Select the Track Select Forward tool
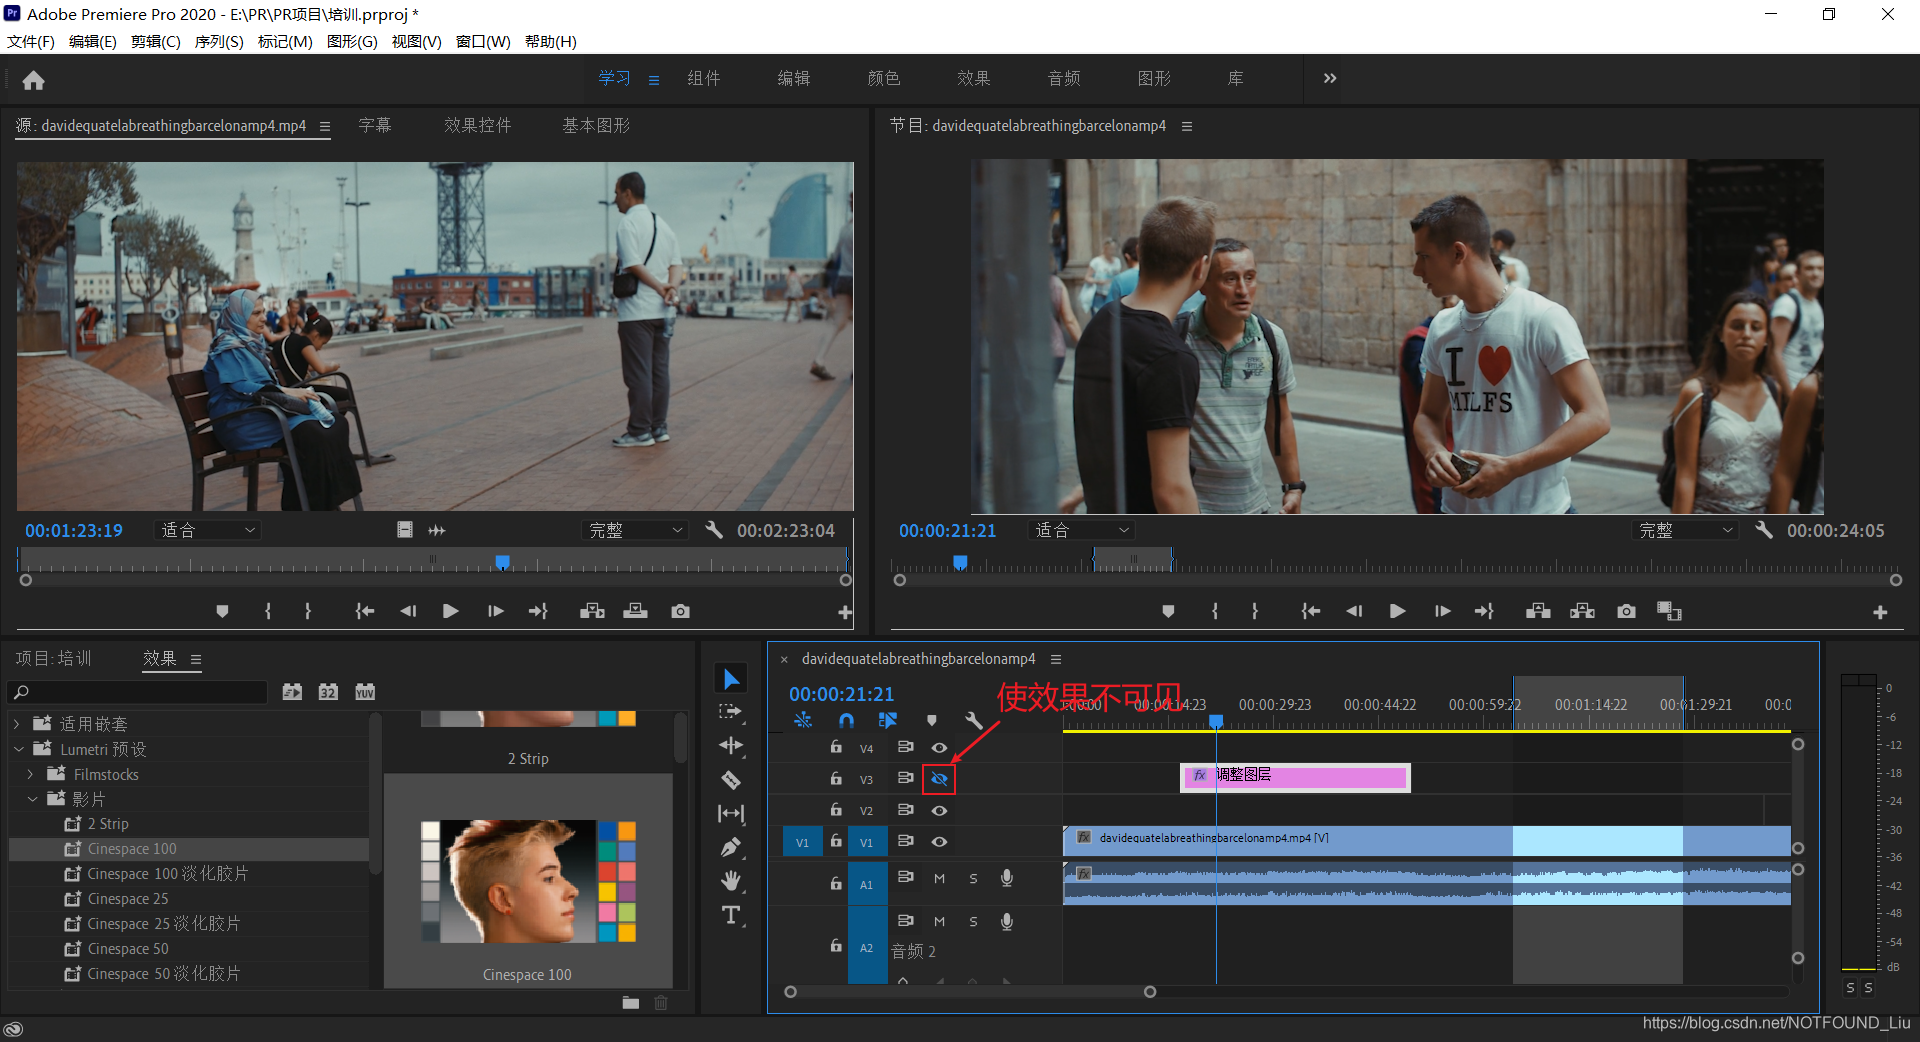This screenshot has height=1042, width=1920. [x=731, y=712]
